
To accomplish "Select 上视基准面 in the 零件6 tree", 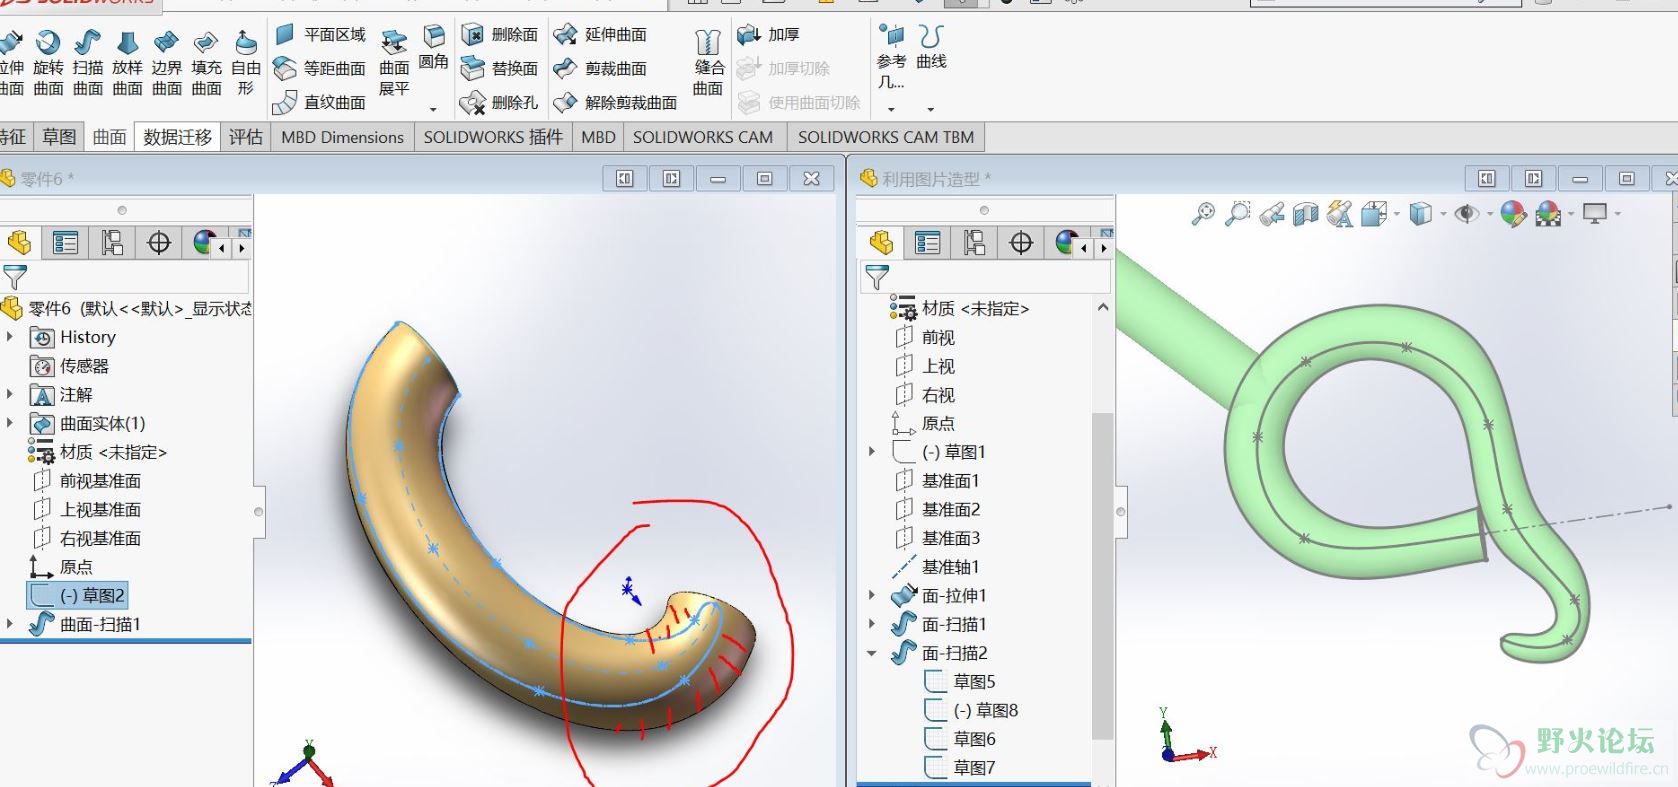I will point(86,509).
